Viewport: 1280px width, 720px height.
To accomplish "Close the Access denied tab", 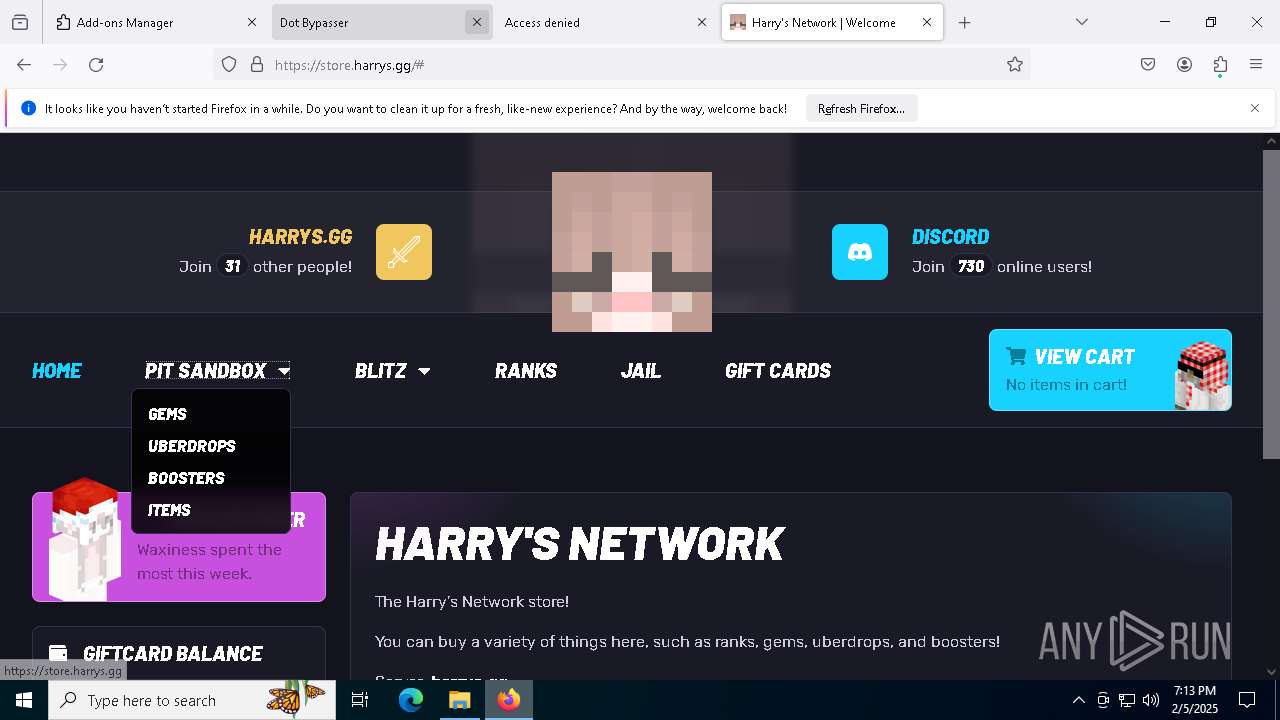I will pyautogui.click(x=702, y=22).
